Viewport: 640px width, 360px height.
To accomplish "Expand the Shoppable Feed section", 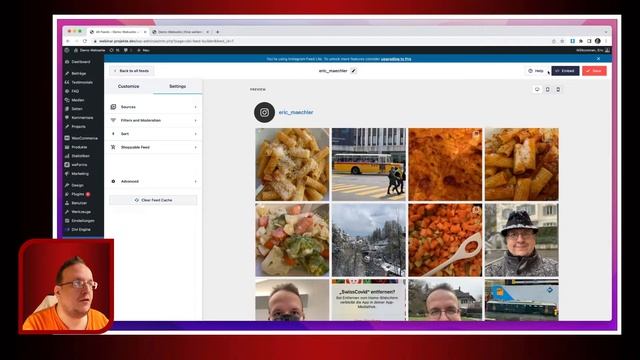I will point(153,147).
